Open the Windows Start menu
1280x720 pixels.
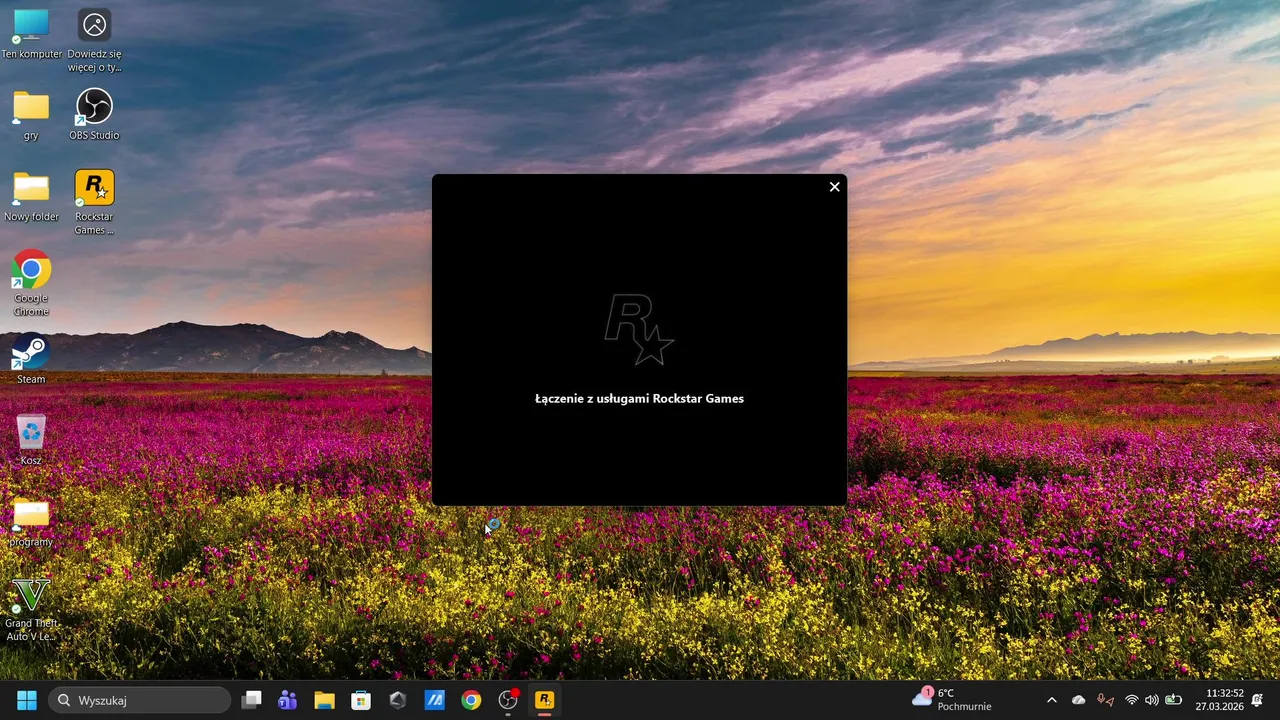[27, 700]
